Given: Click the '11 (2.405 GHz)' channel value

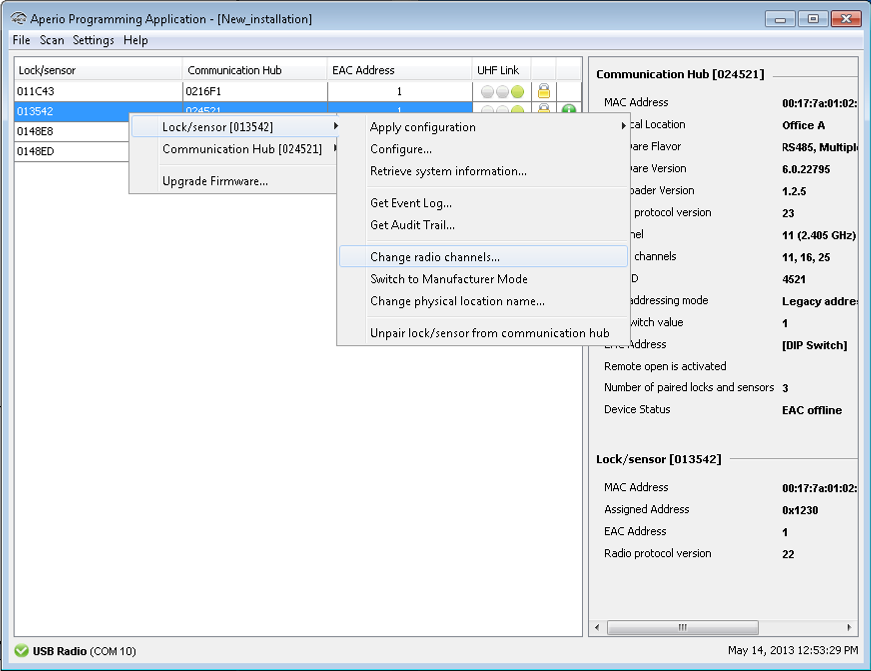Looking at the screenshot, I should 819,235.
